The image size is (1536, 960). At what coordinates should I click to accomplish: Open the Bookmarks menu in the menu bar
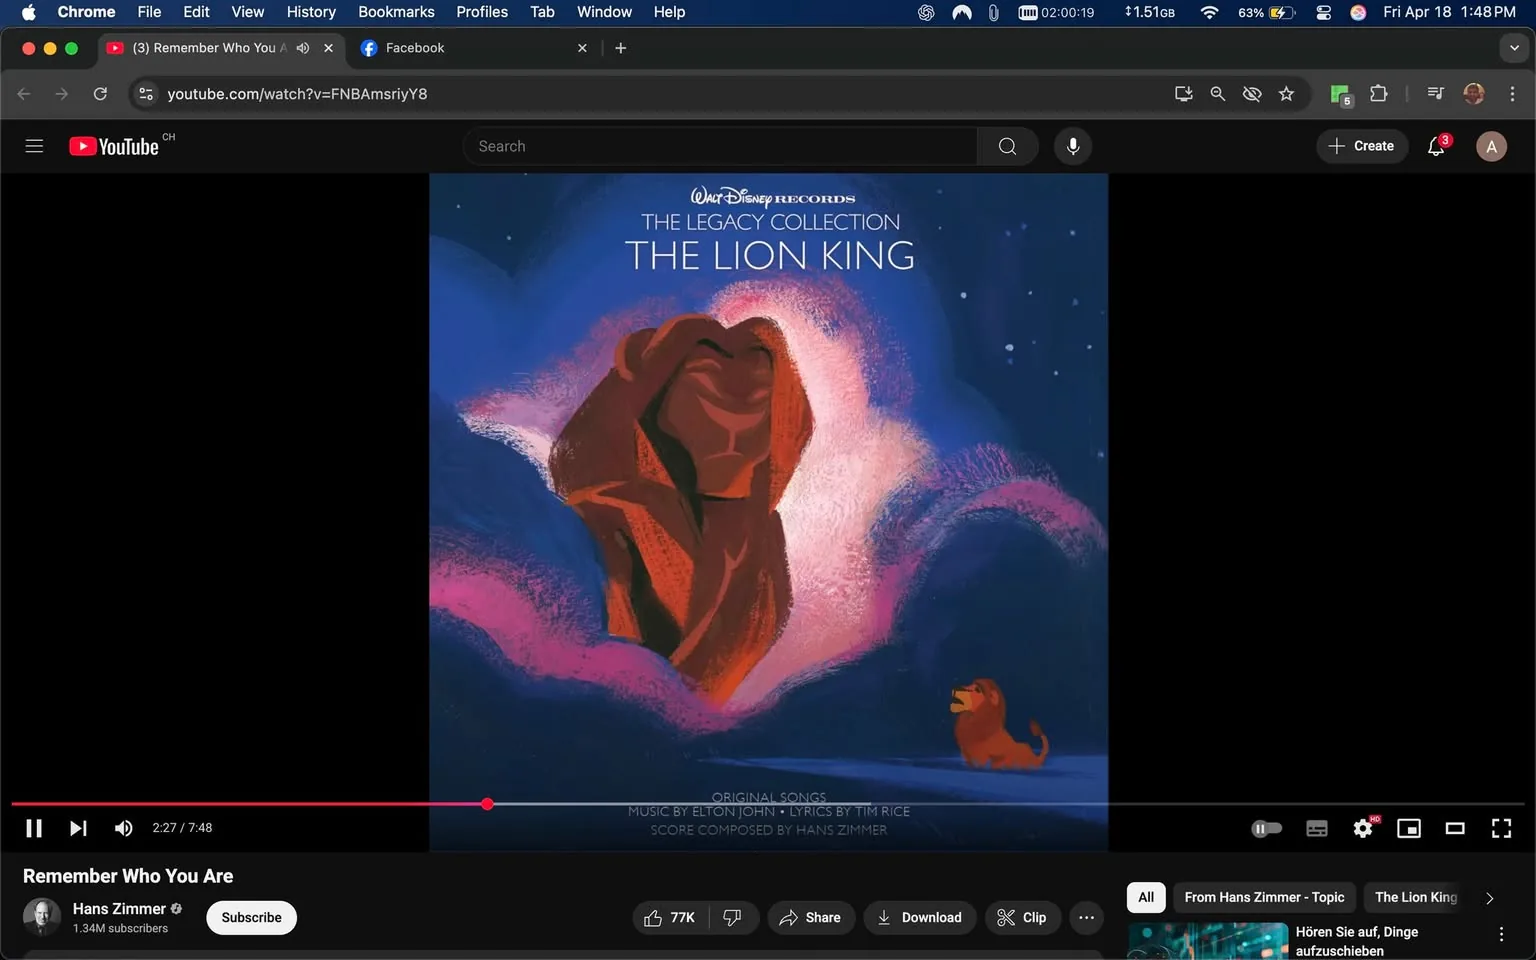coord(396,12)
